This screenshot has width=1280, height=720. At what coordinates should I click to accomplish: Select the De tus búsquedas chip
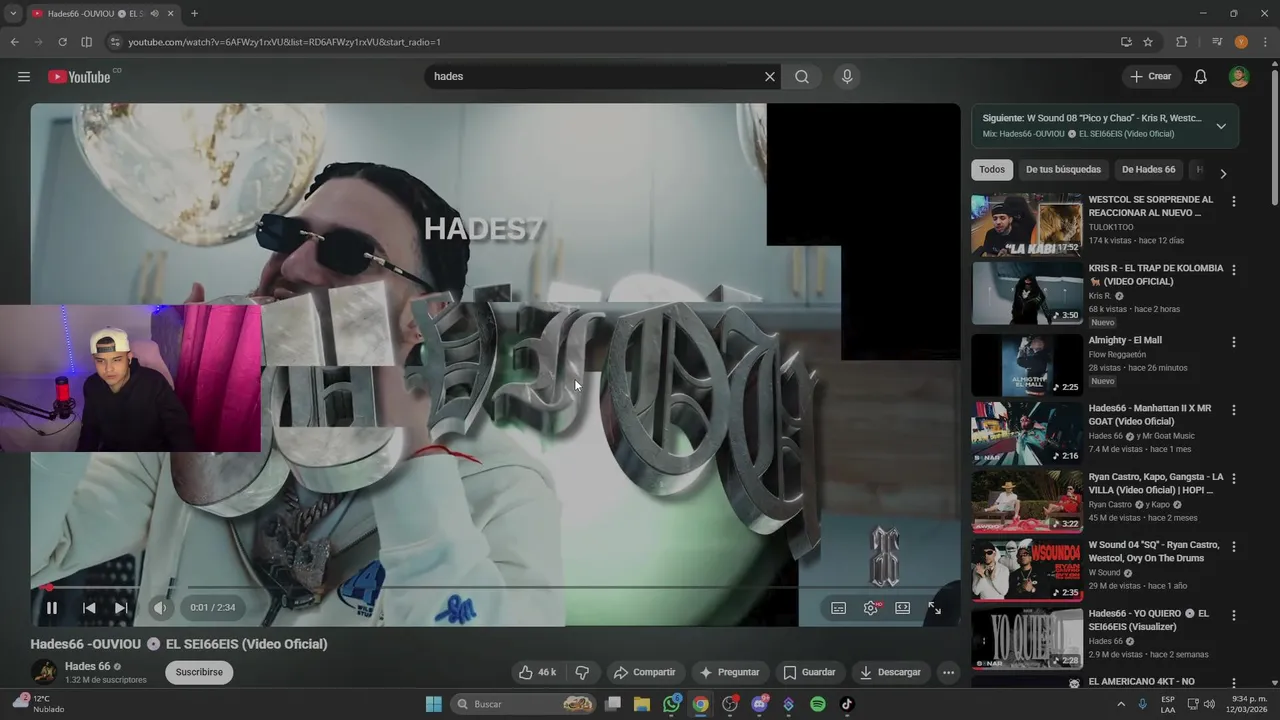coord(1063,170)
